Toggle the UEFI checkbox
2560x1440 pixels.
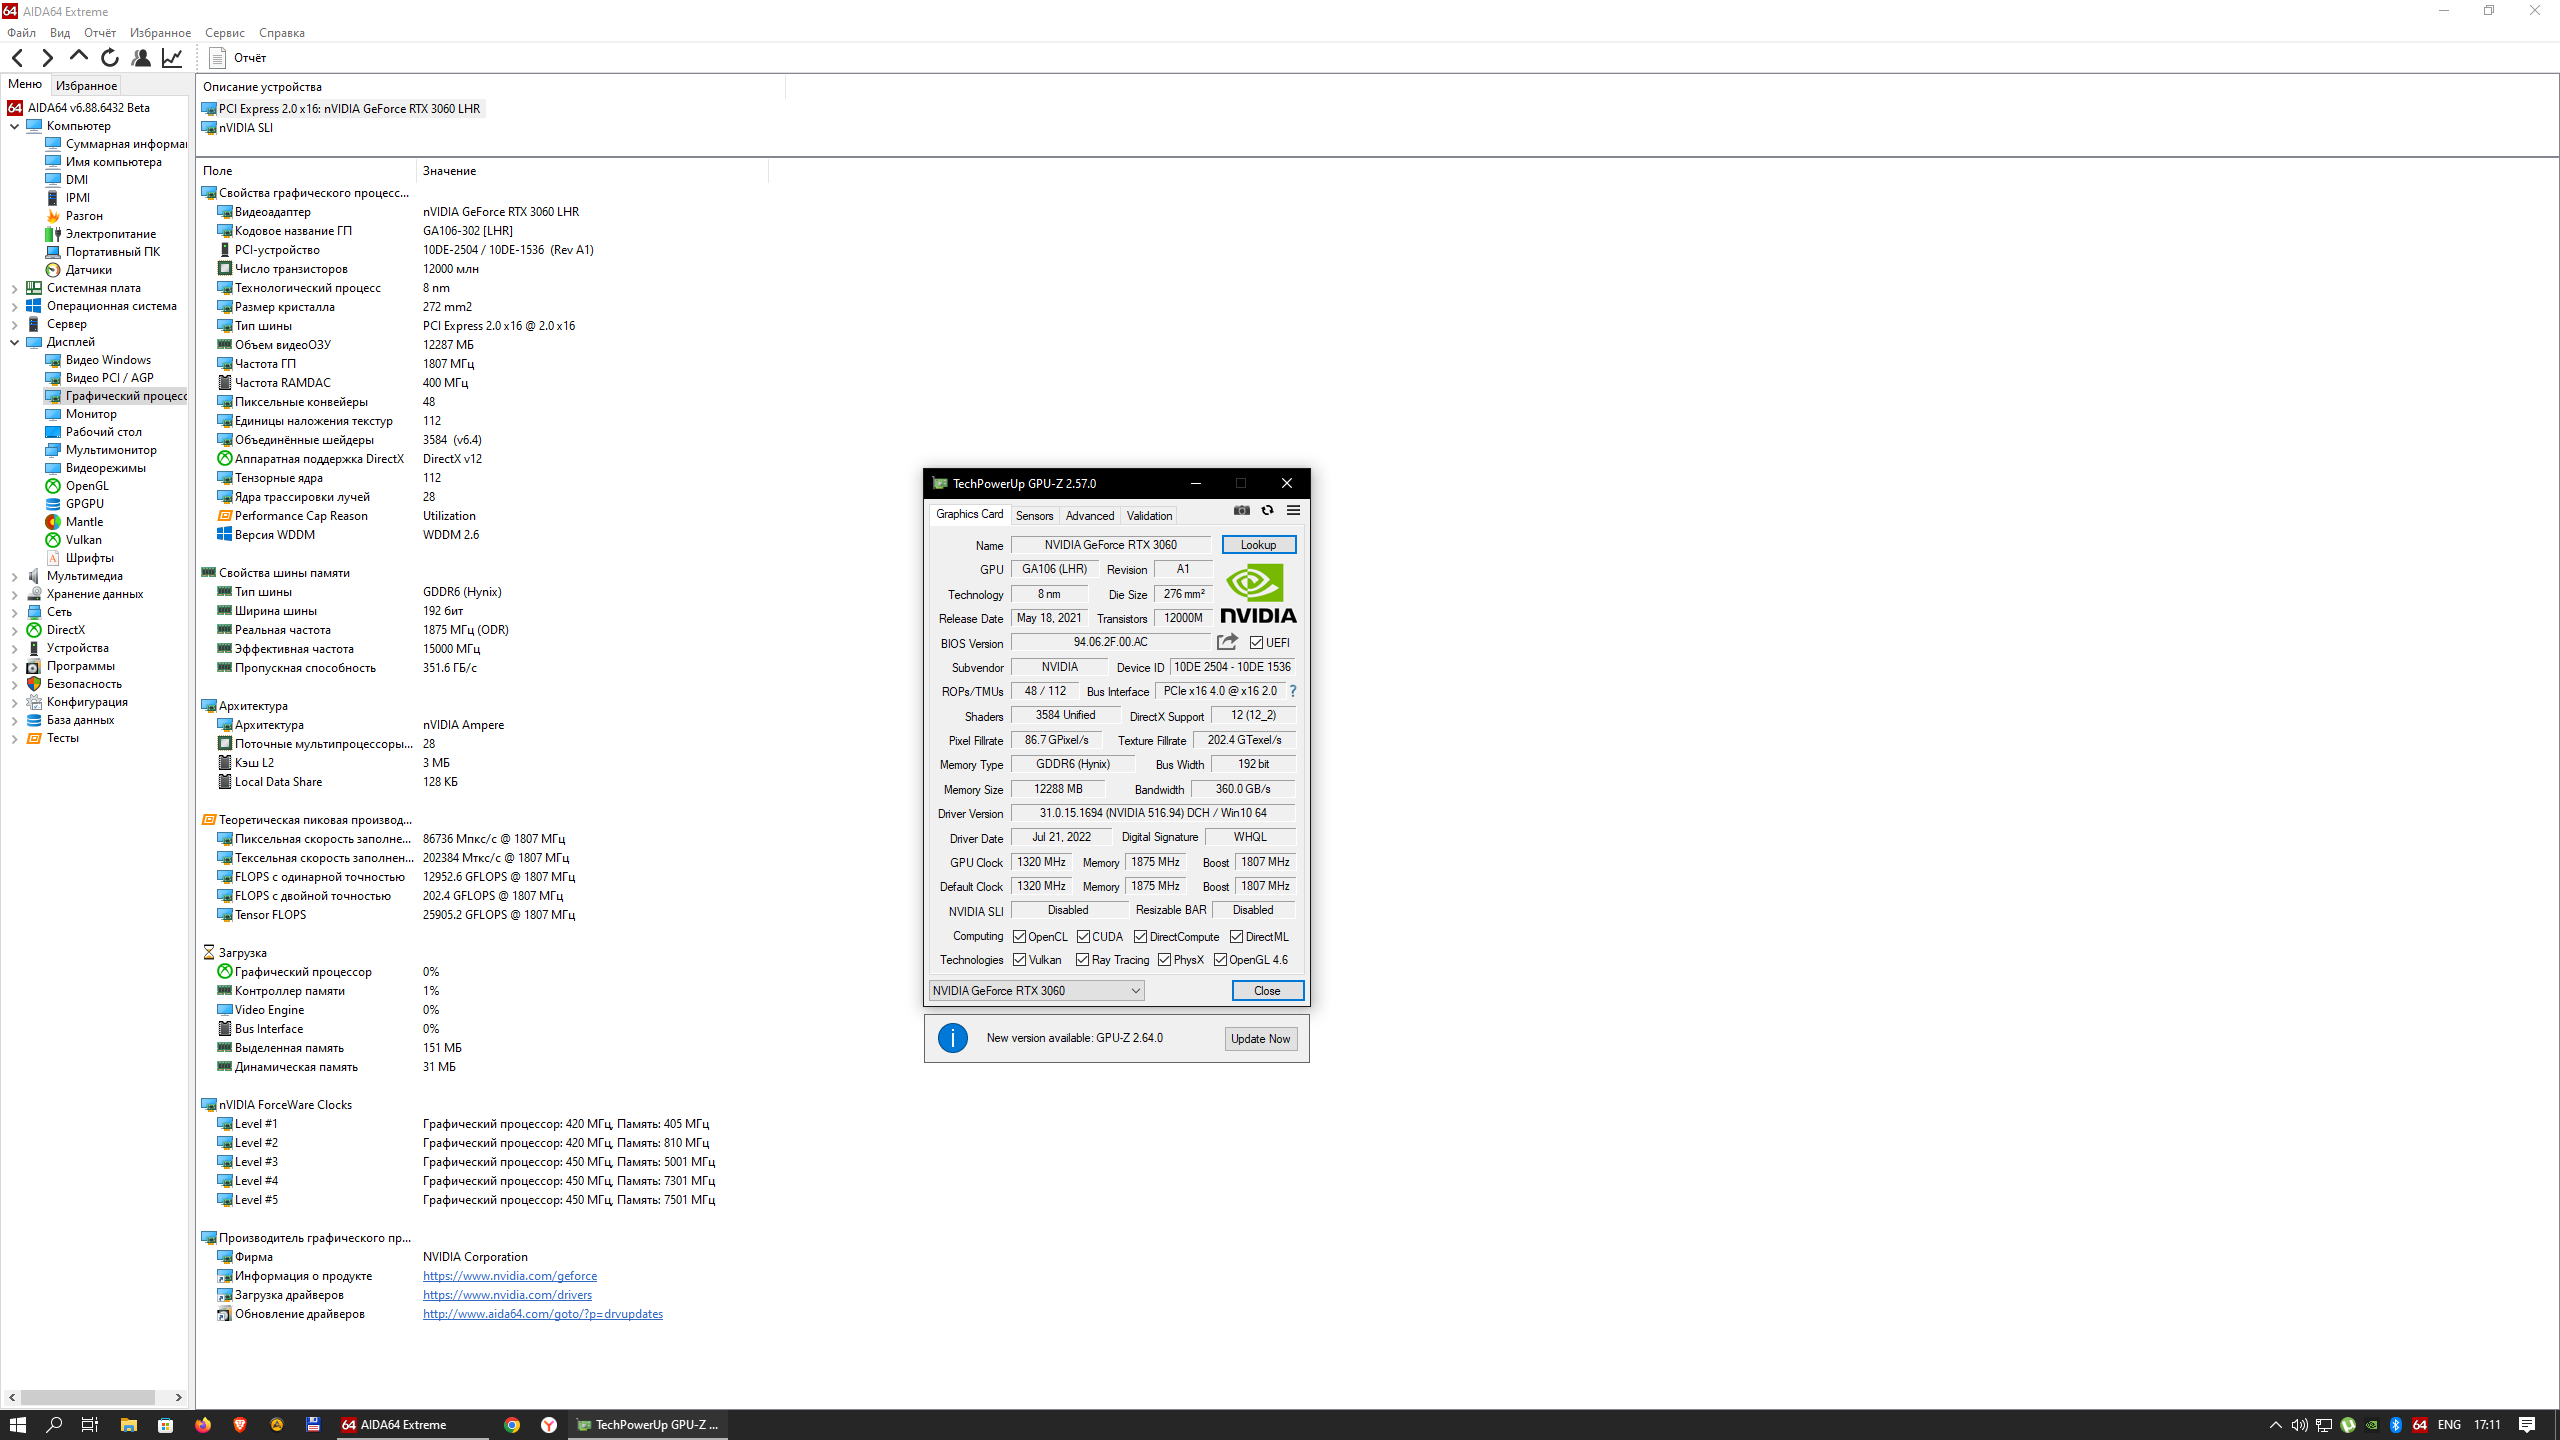tap(1256, 643)
